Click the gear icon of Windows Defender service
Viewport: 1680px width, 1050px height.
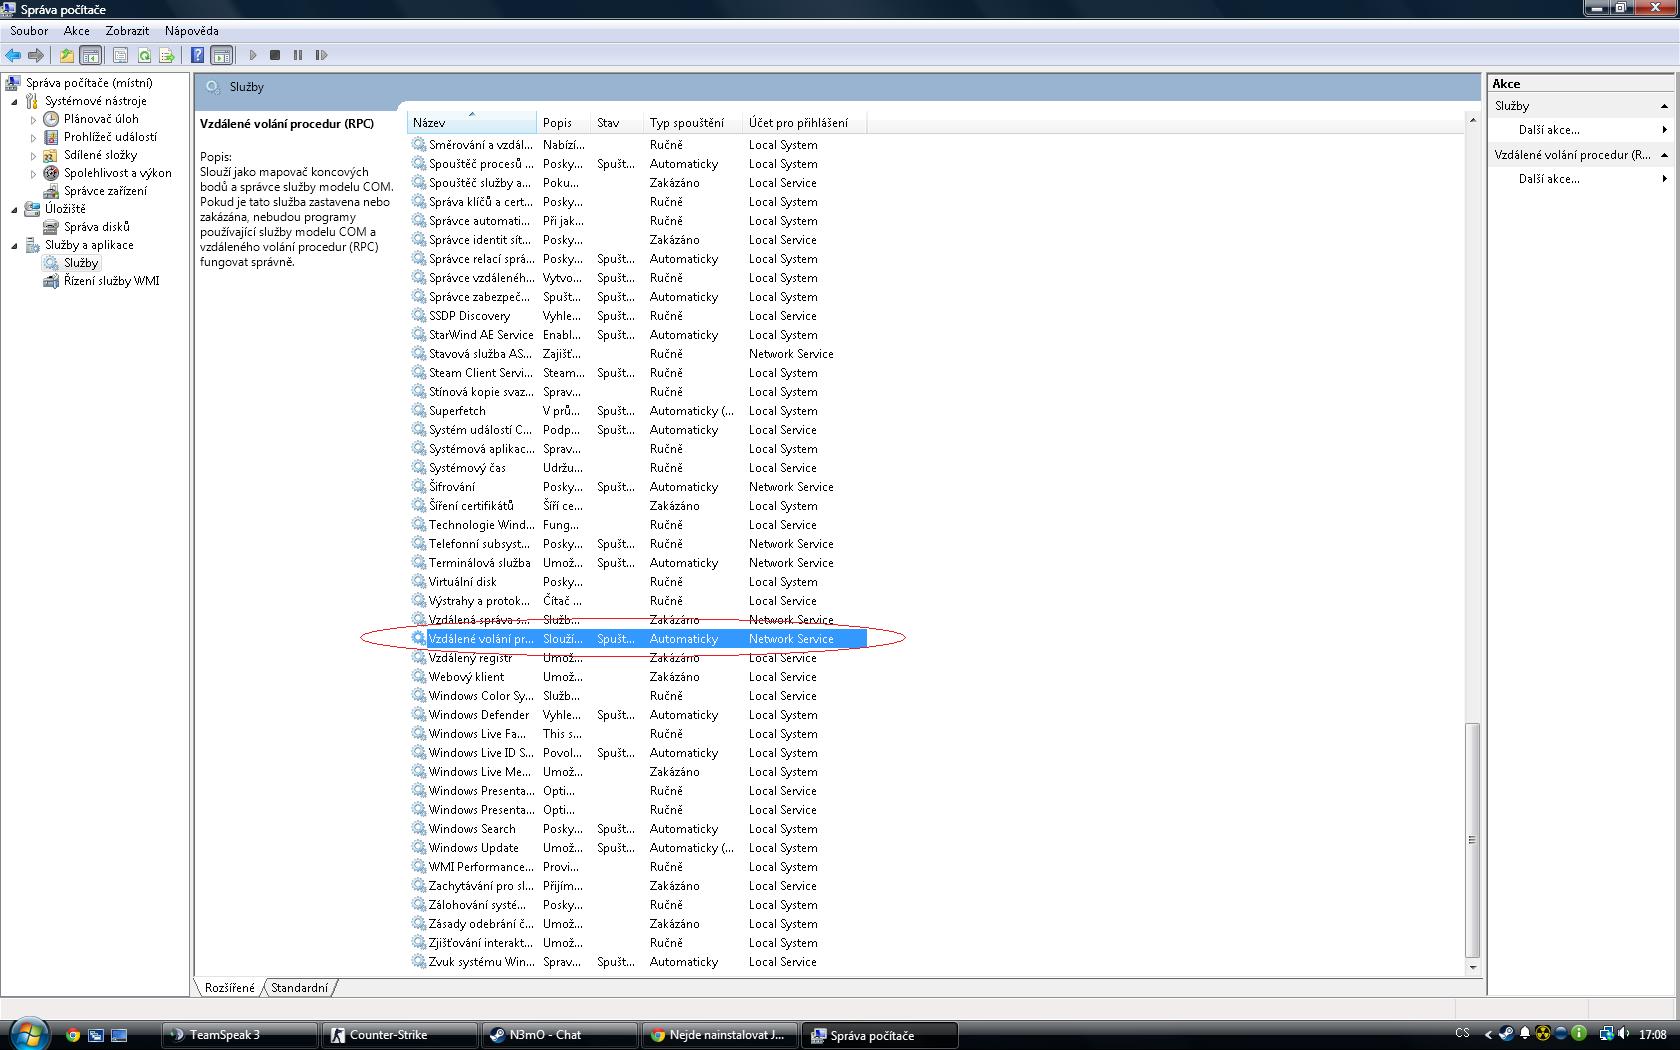coord(419,715)
